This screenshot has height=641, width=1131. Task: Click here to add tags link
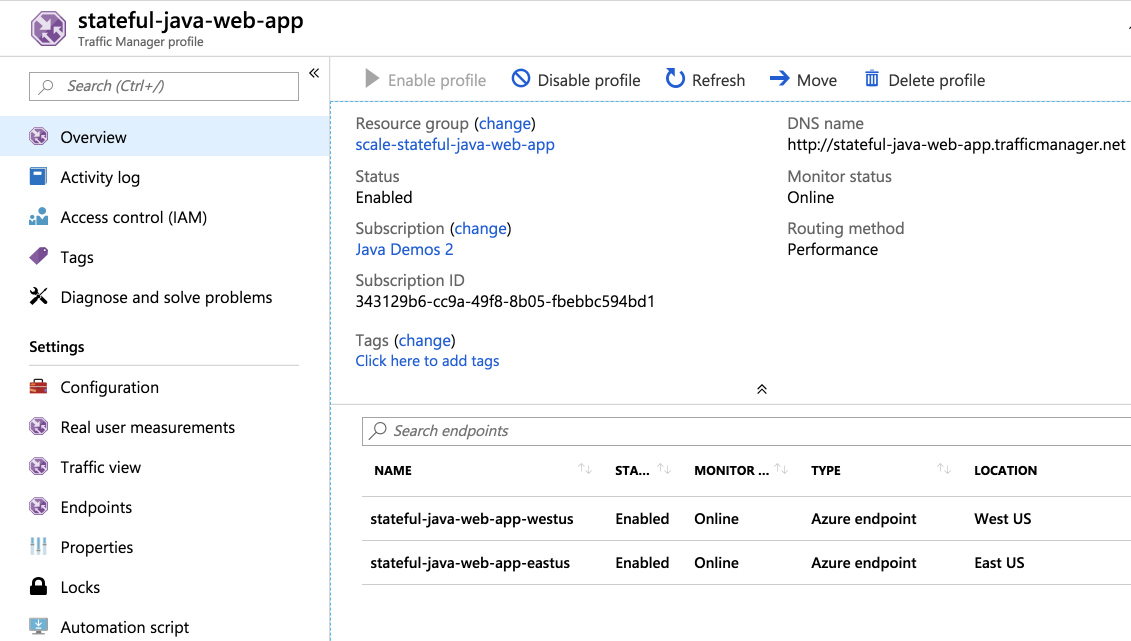pyautogui.click(x=427, y=361)
